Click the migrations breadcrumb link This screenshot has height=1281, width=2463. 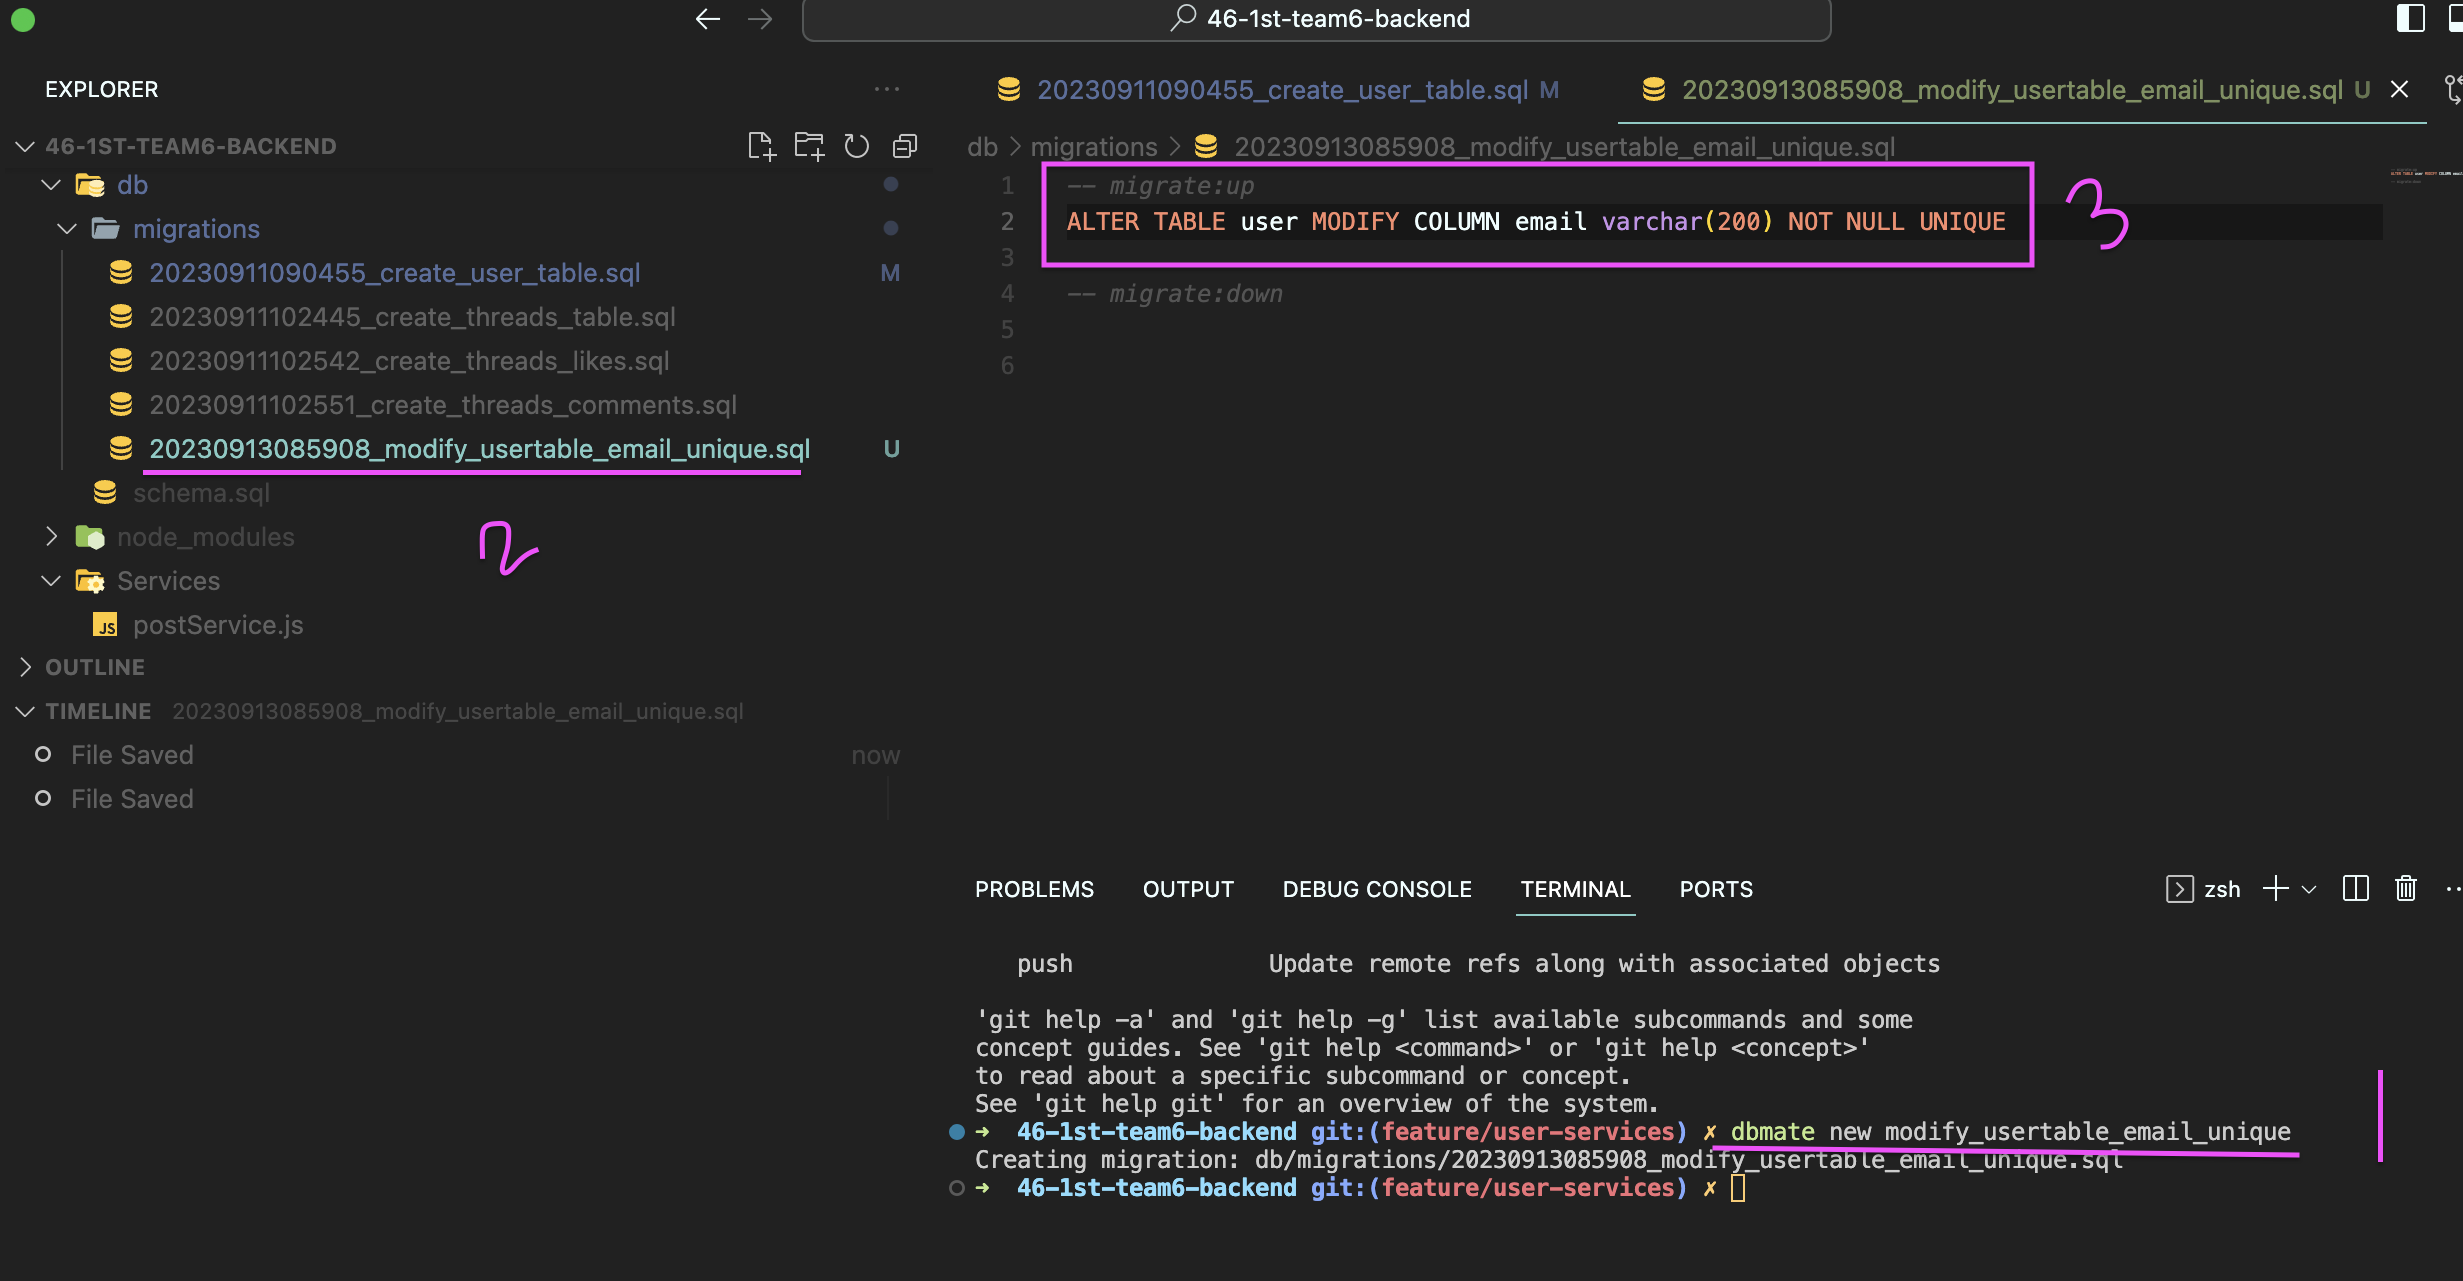(x=1093, y=147)
